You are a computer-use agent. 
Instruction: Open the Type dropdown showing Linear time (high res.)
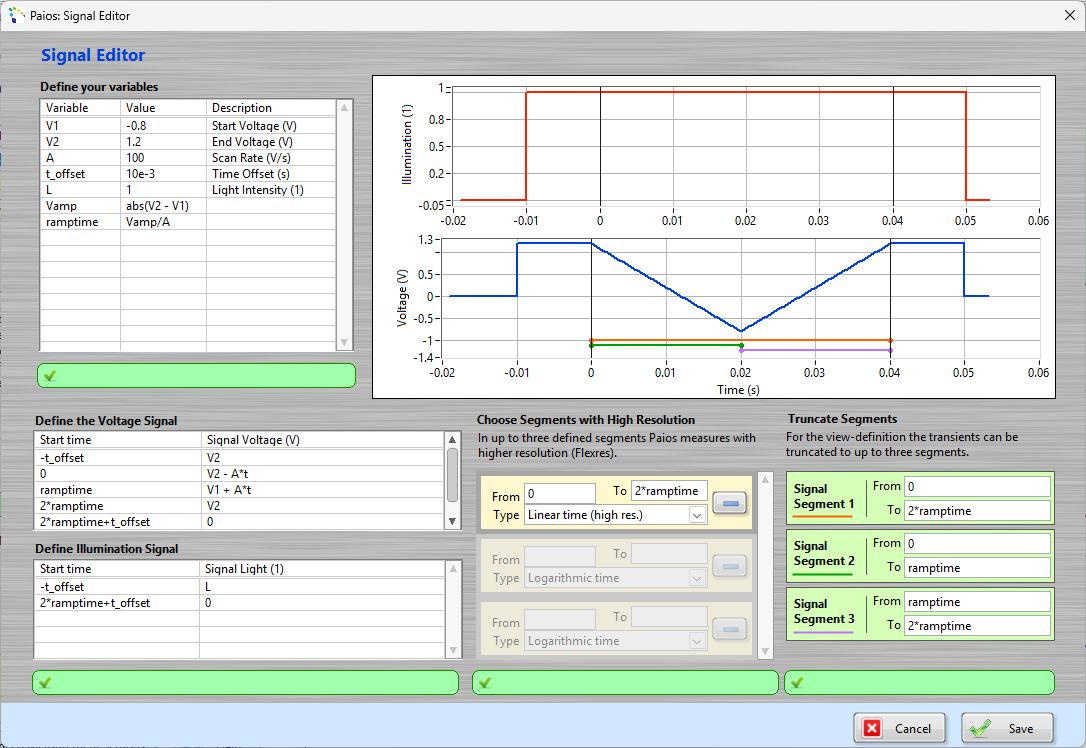point(615,515)
